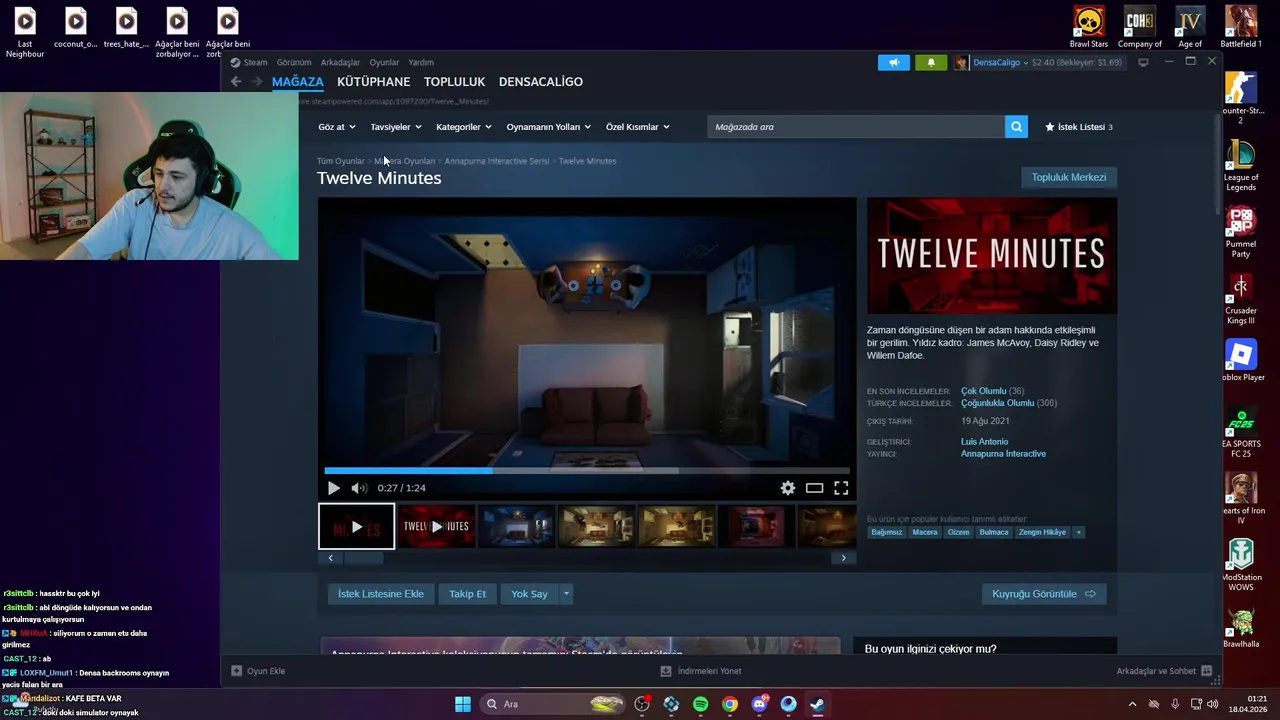Open Discord from the taskbar
This screenshot has height=720, width=1280.
point(759,704)
